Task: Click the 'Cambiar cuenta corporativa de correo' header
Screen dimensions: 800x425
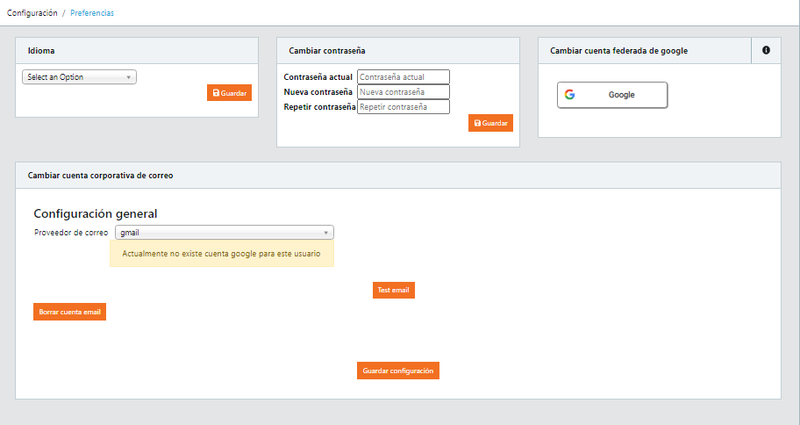Action: [x=100, y=175]
